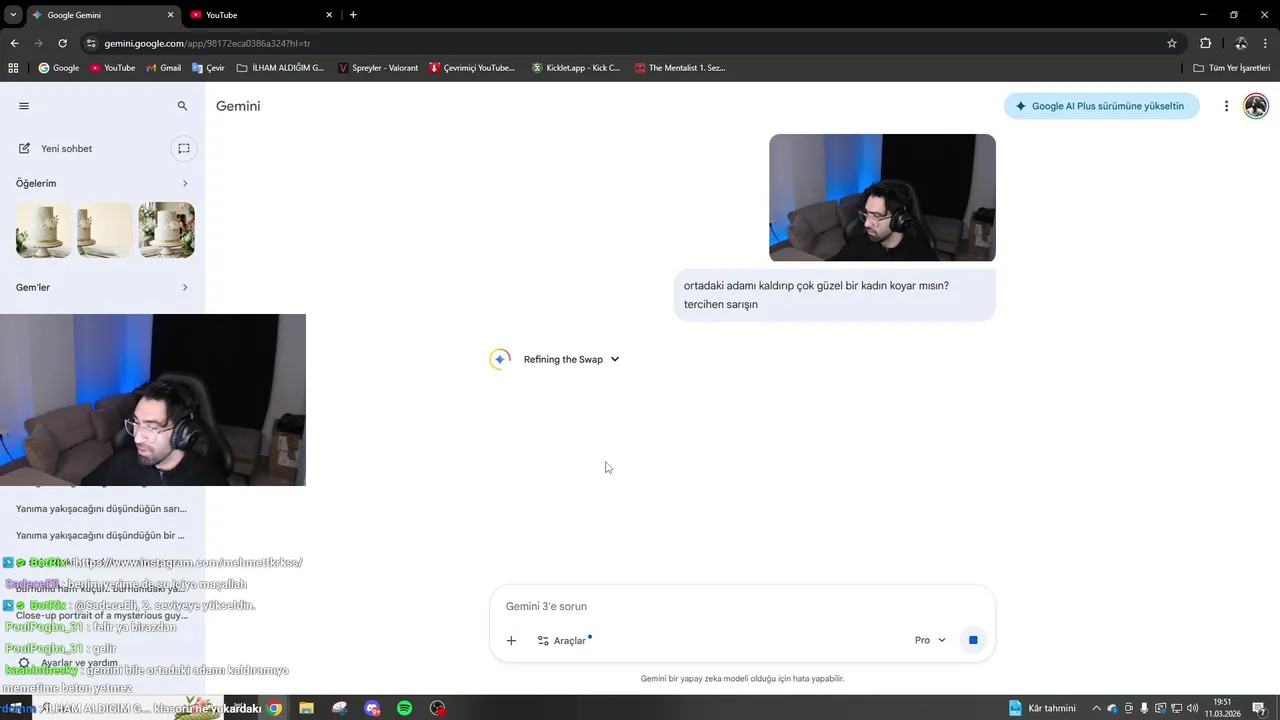1280x720 pixels.
Task: Open the Spreyler - Valorant bookmark
Action: [378, 68]
